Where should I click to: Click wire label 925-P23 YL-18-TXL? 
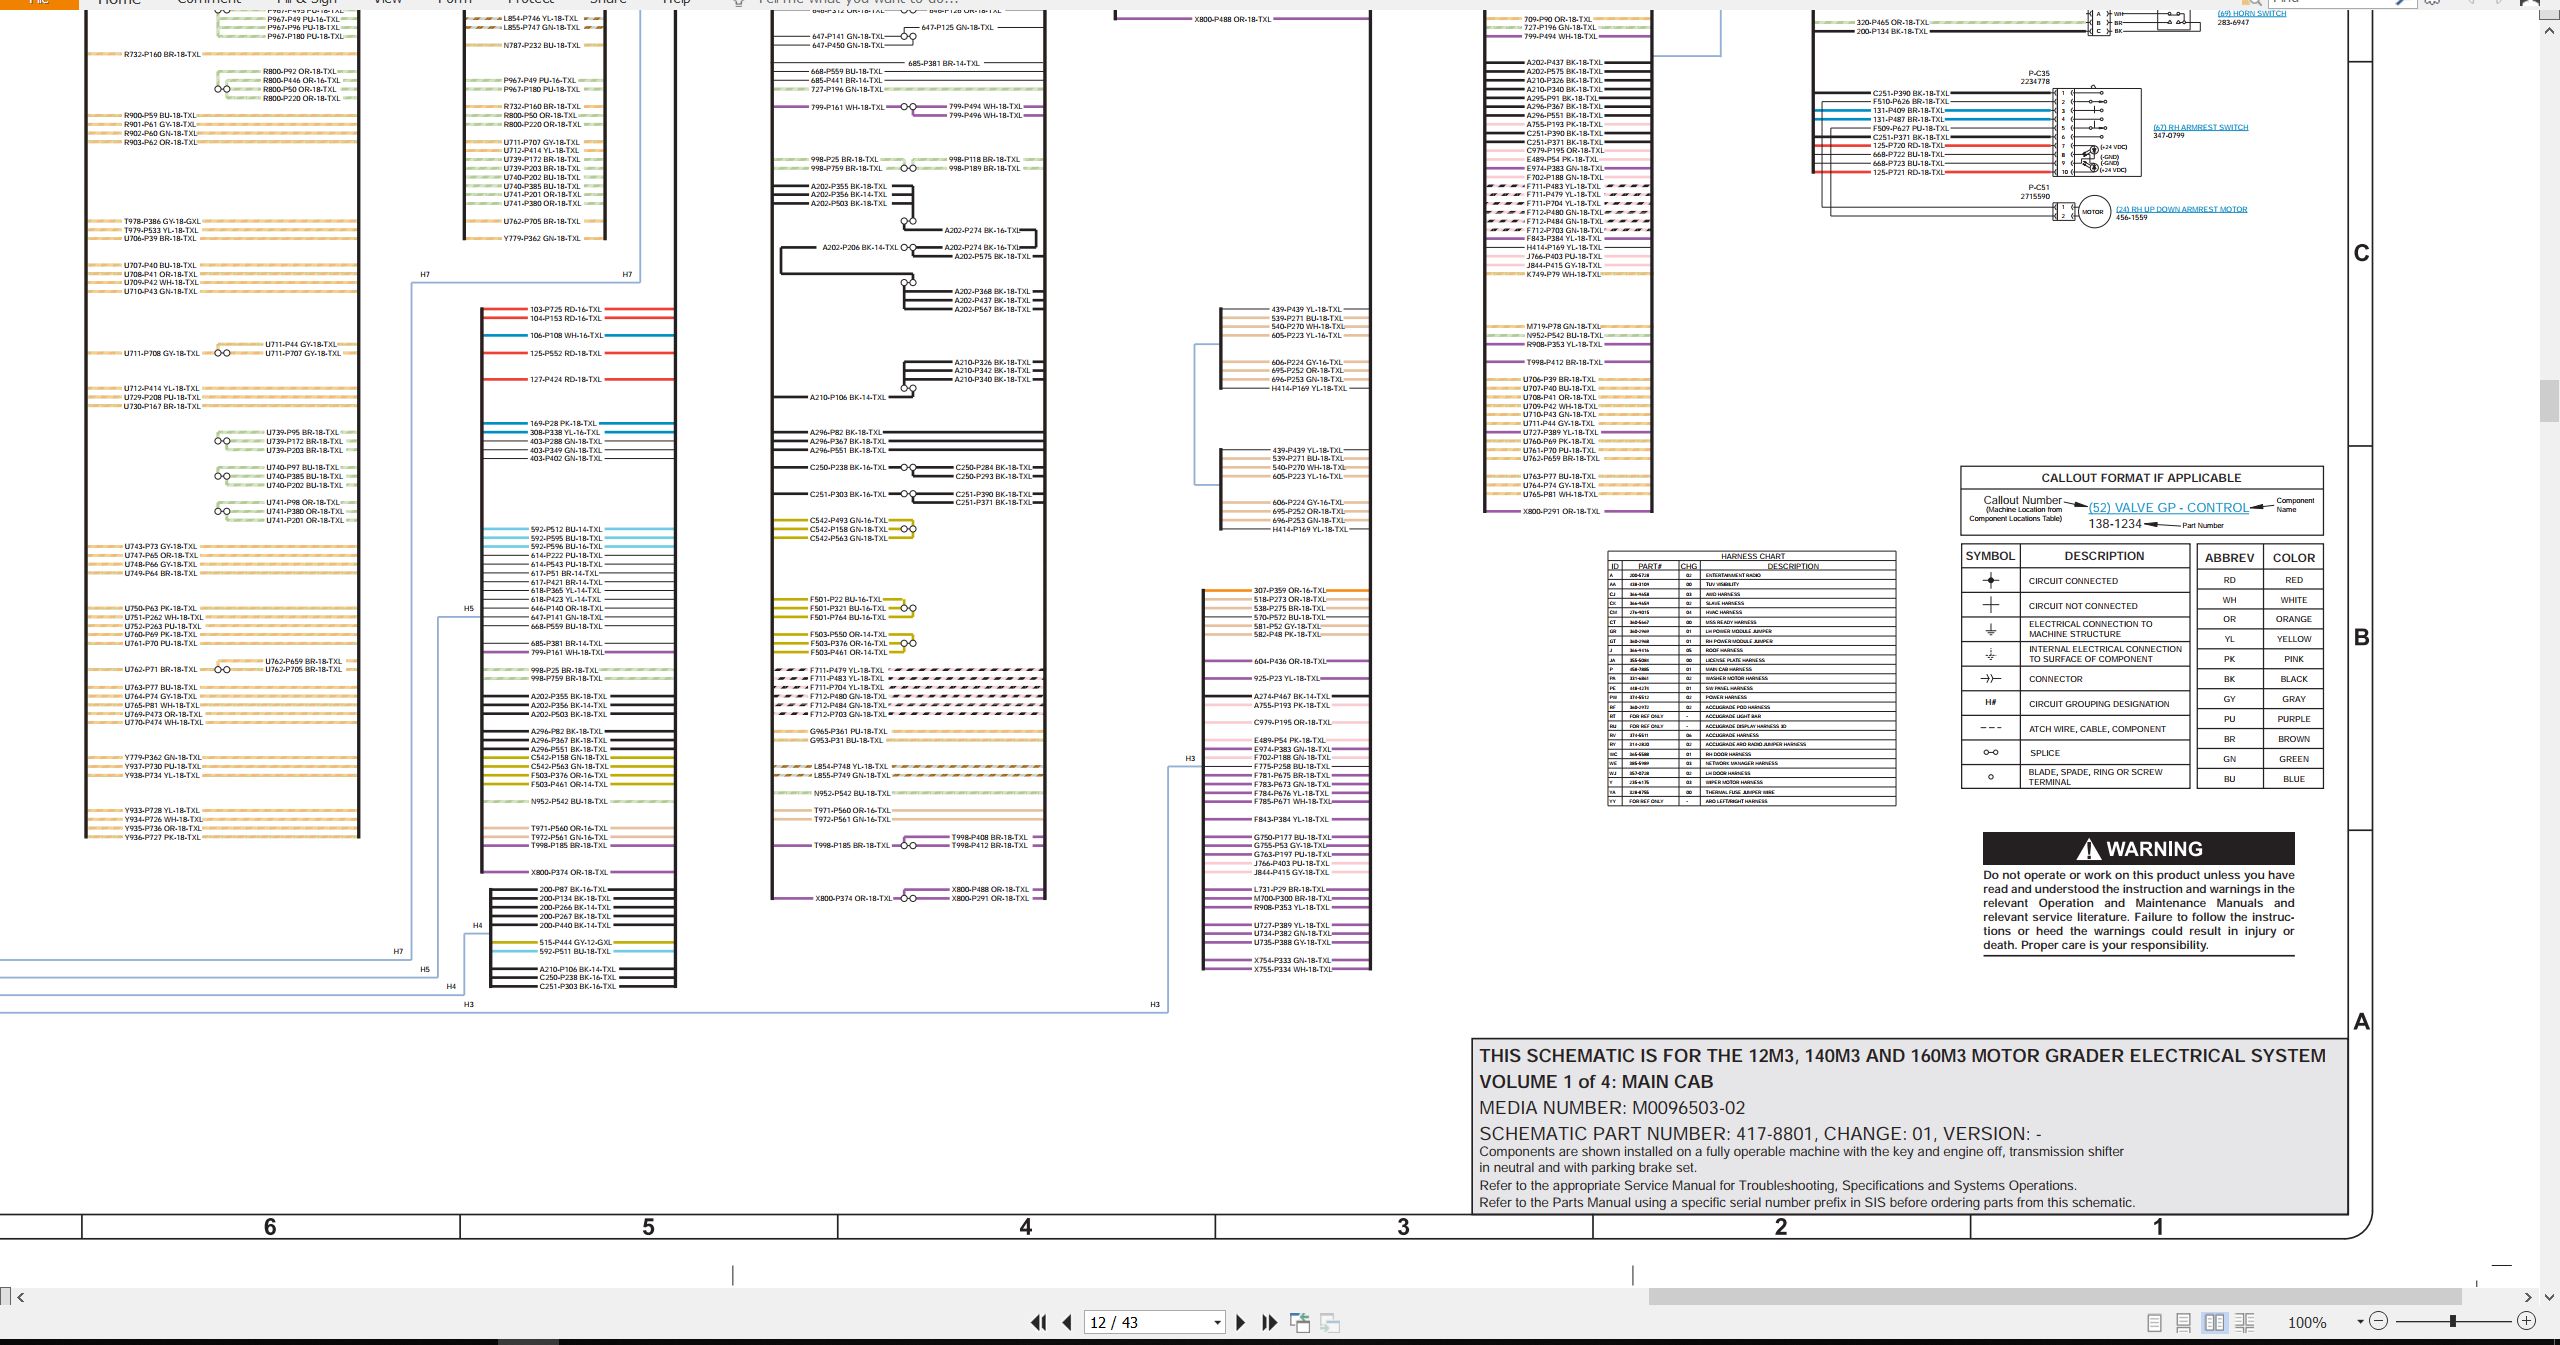[1288, 678]
